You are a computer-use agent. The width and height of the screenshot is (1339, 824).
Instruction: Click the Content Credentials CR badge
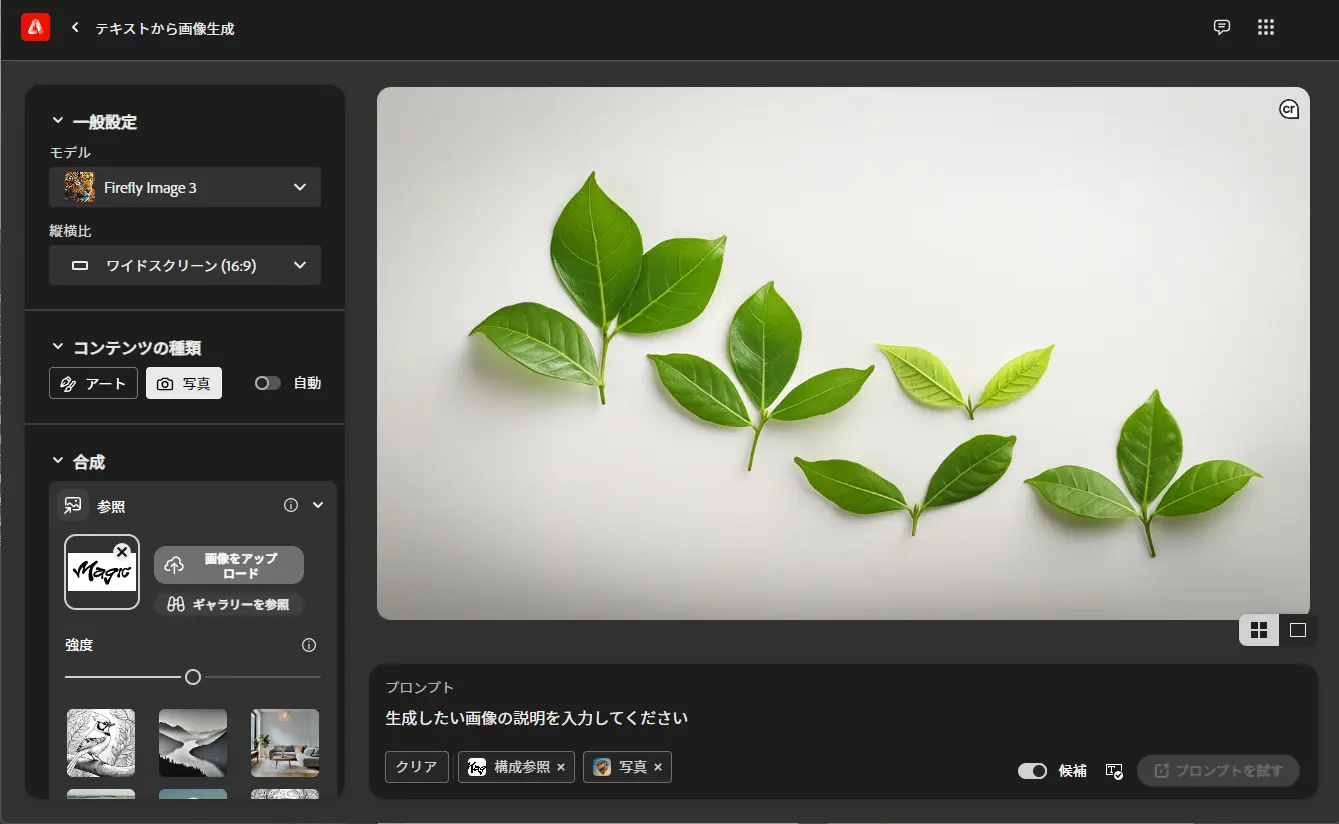(x=1289, y=109)
